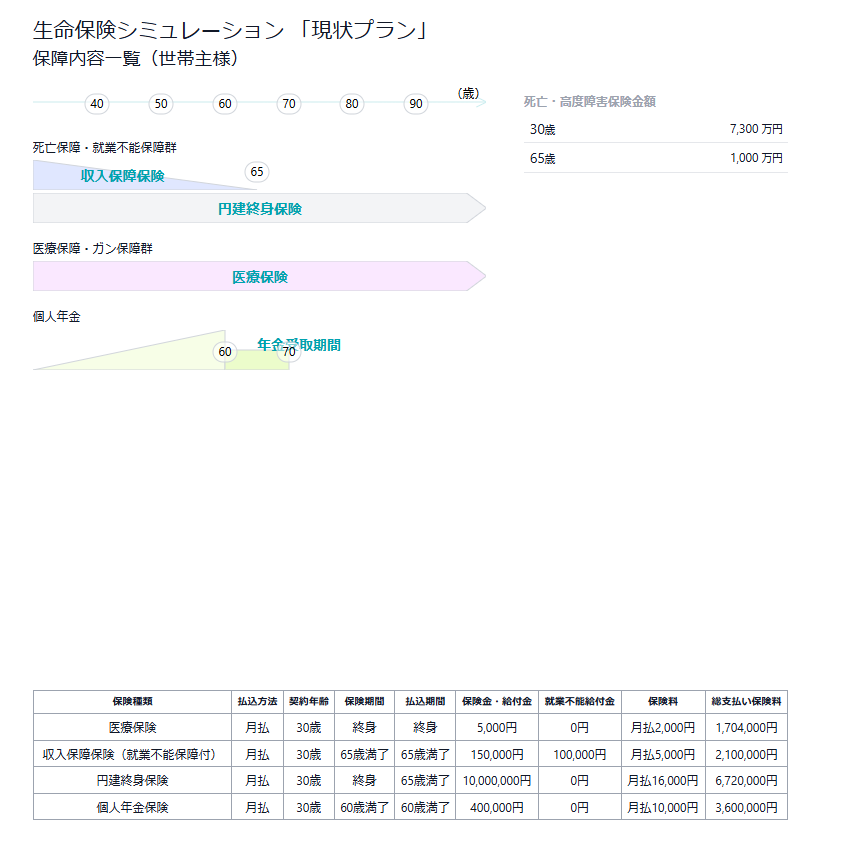Viewport: 843px width, 860px height.
Task: Select the 収入保障保険 chart band
Action: pyautogui.click(x=120, y=176)
